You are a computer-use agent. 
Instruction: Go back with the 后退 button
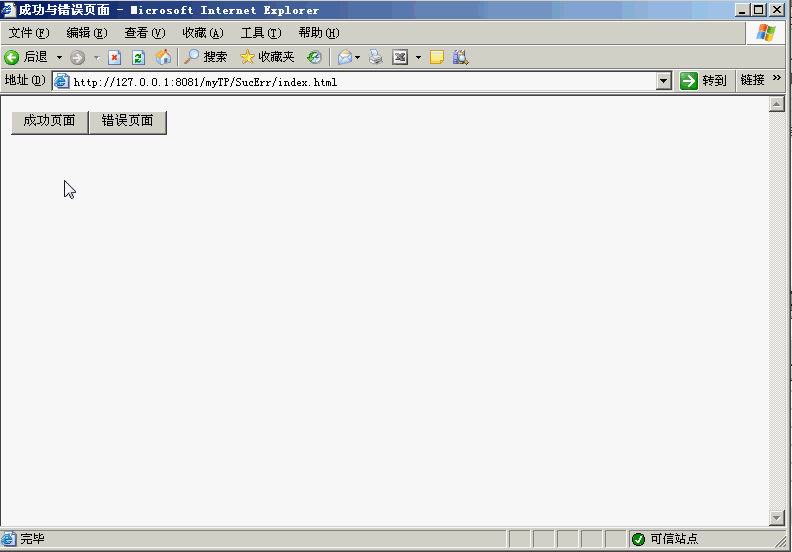(26, 57)
